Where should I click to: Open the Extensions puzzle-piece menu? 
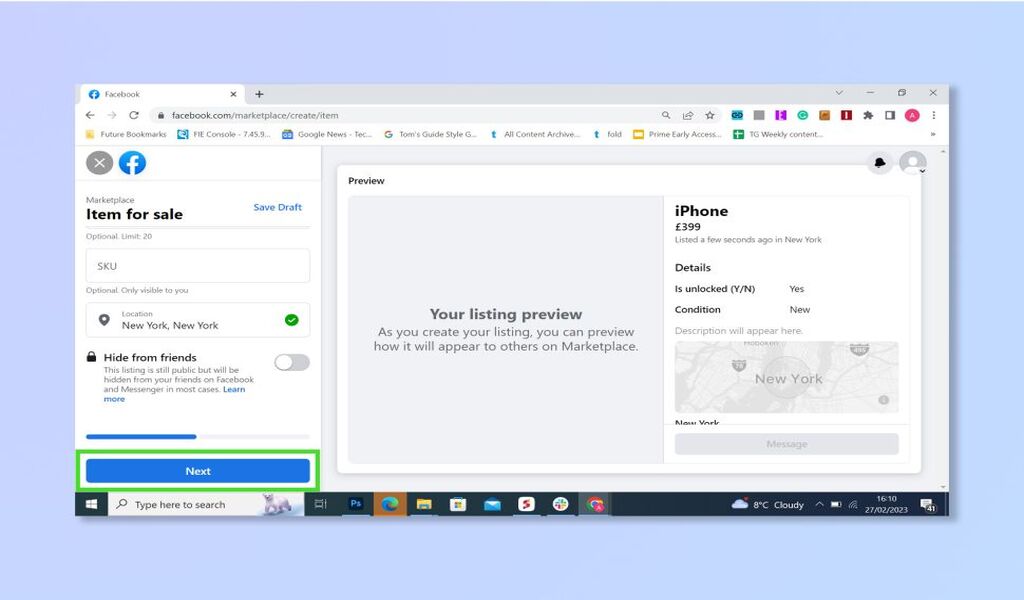click(868, 115)
